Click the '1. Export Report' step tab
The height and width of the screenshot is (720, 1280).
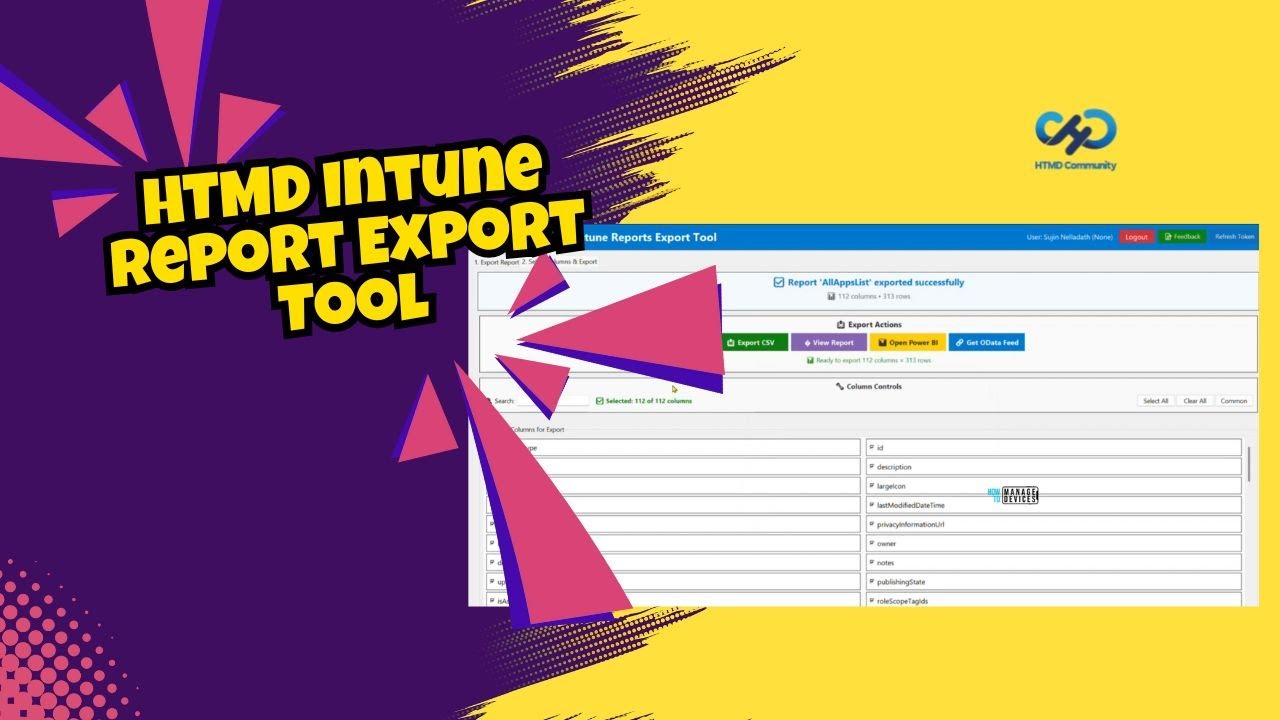pyautogui.click(x=496, y=262)
